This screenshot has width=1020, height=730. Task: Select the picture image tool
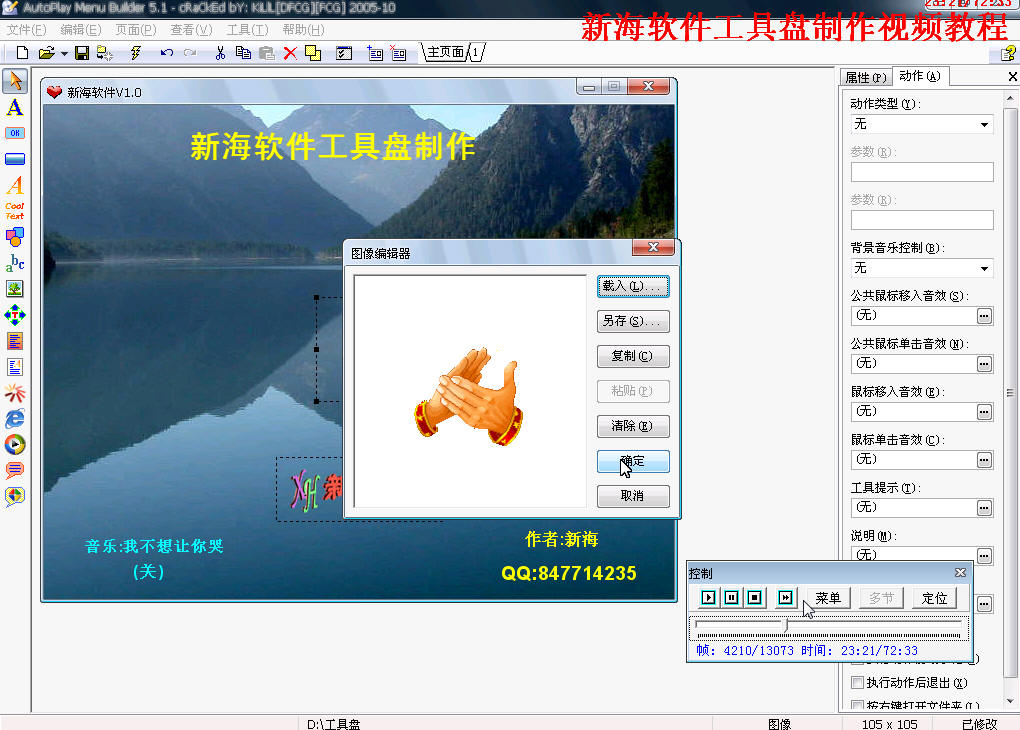point(15,288)
